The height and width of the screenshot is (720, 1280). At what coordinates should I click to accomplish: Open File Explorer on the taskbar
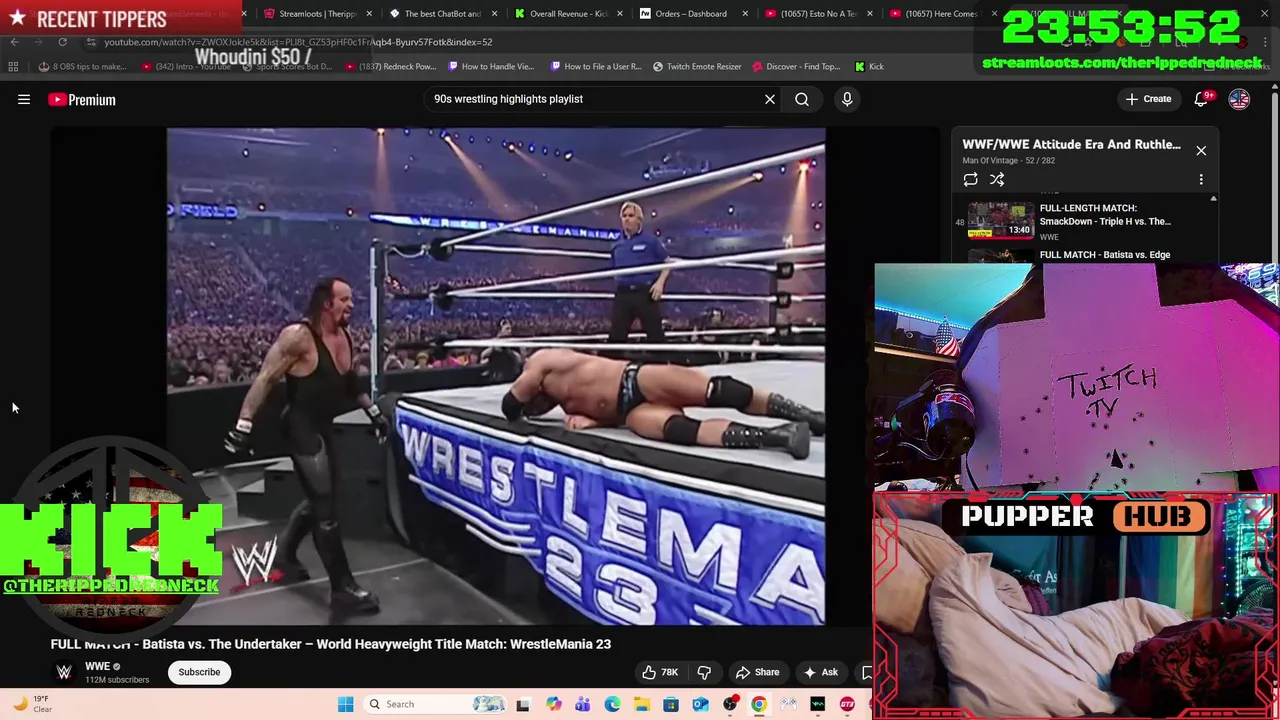(x=641, y=704)
